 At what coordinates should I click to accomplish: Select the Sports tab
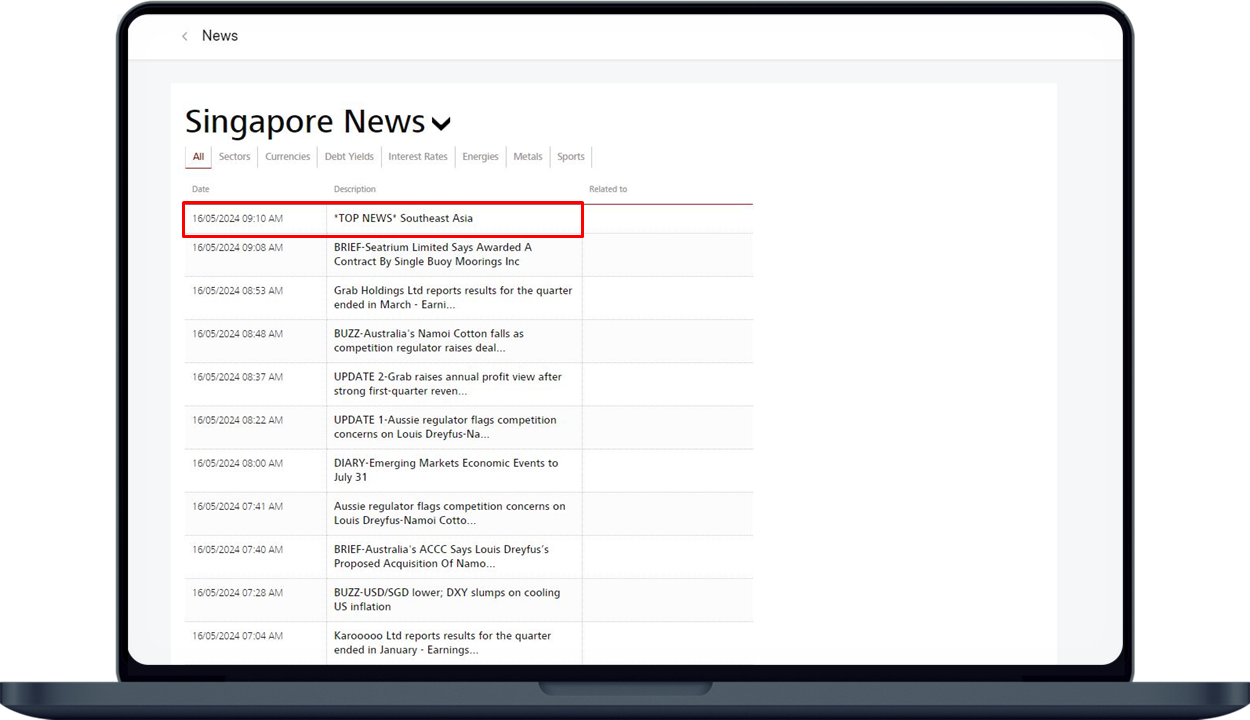click(x=571, y=157)
